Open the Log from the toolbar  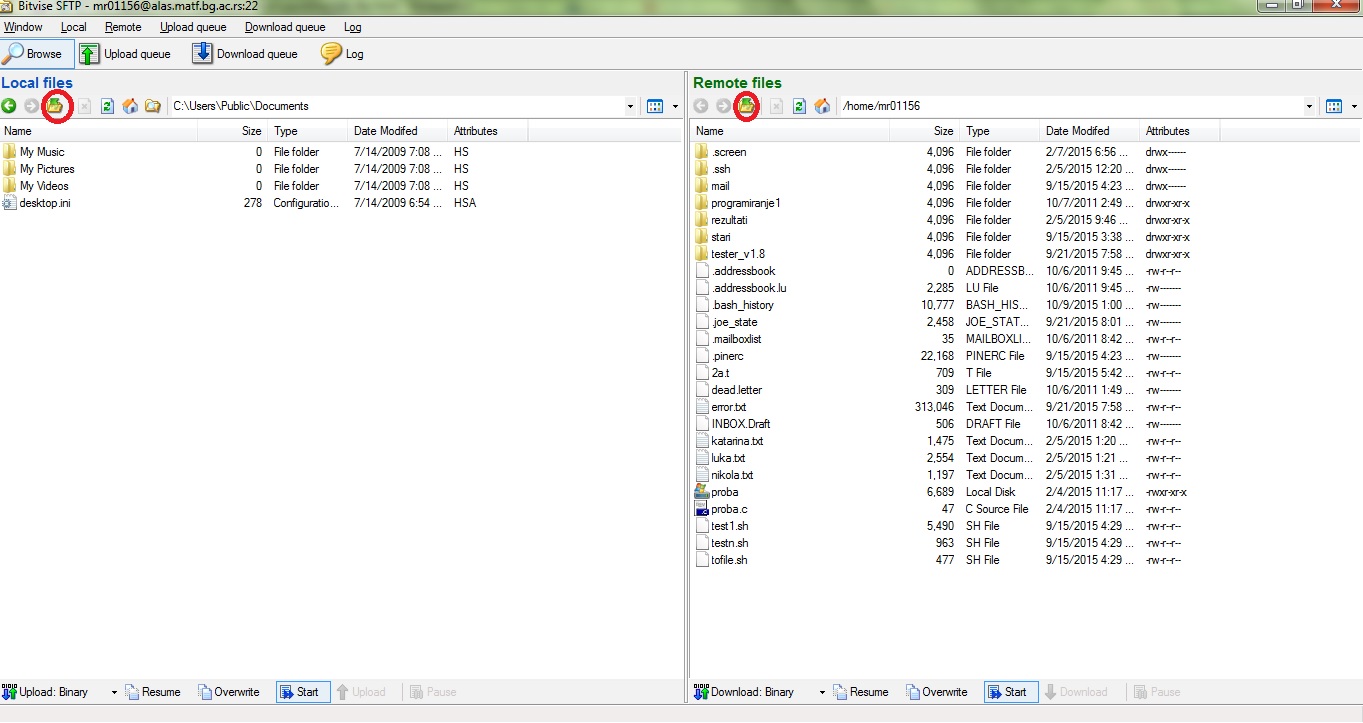tap(343, 54)
